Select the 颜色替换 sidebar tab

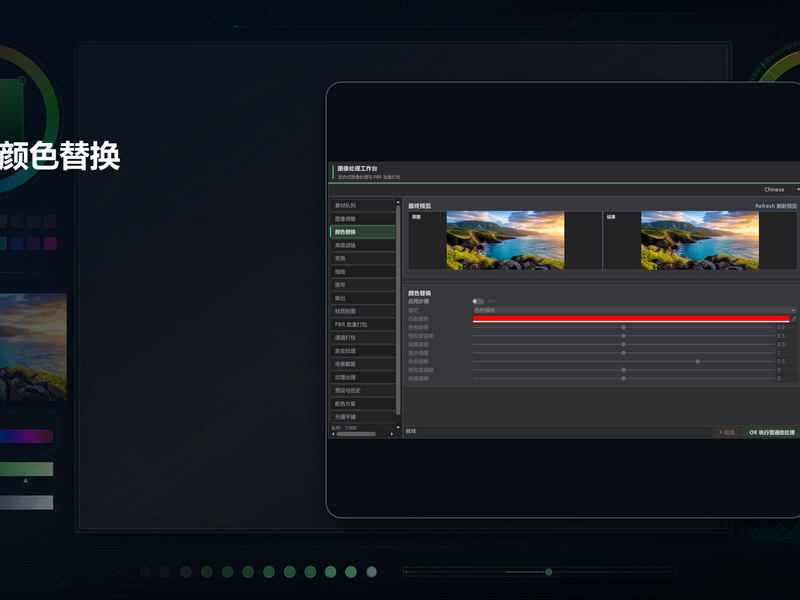[363, 232]
